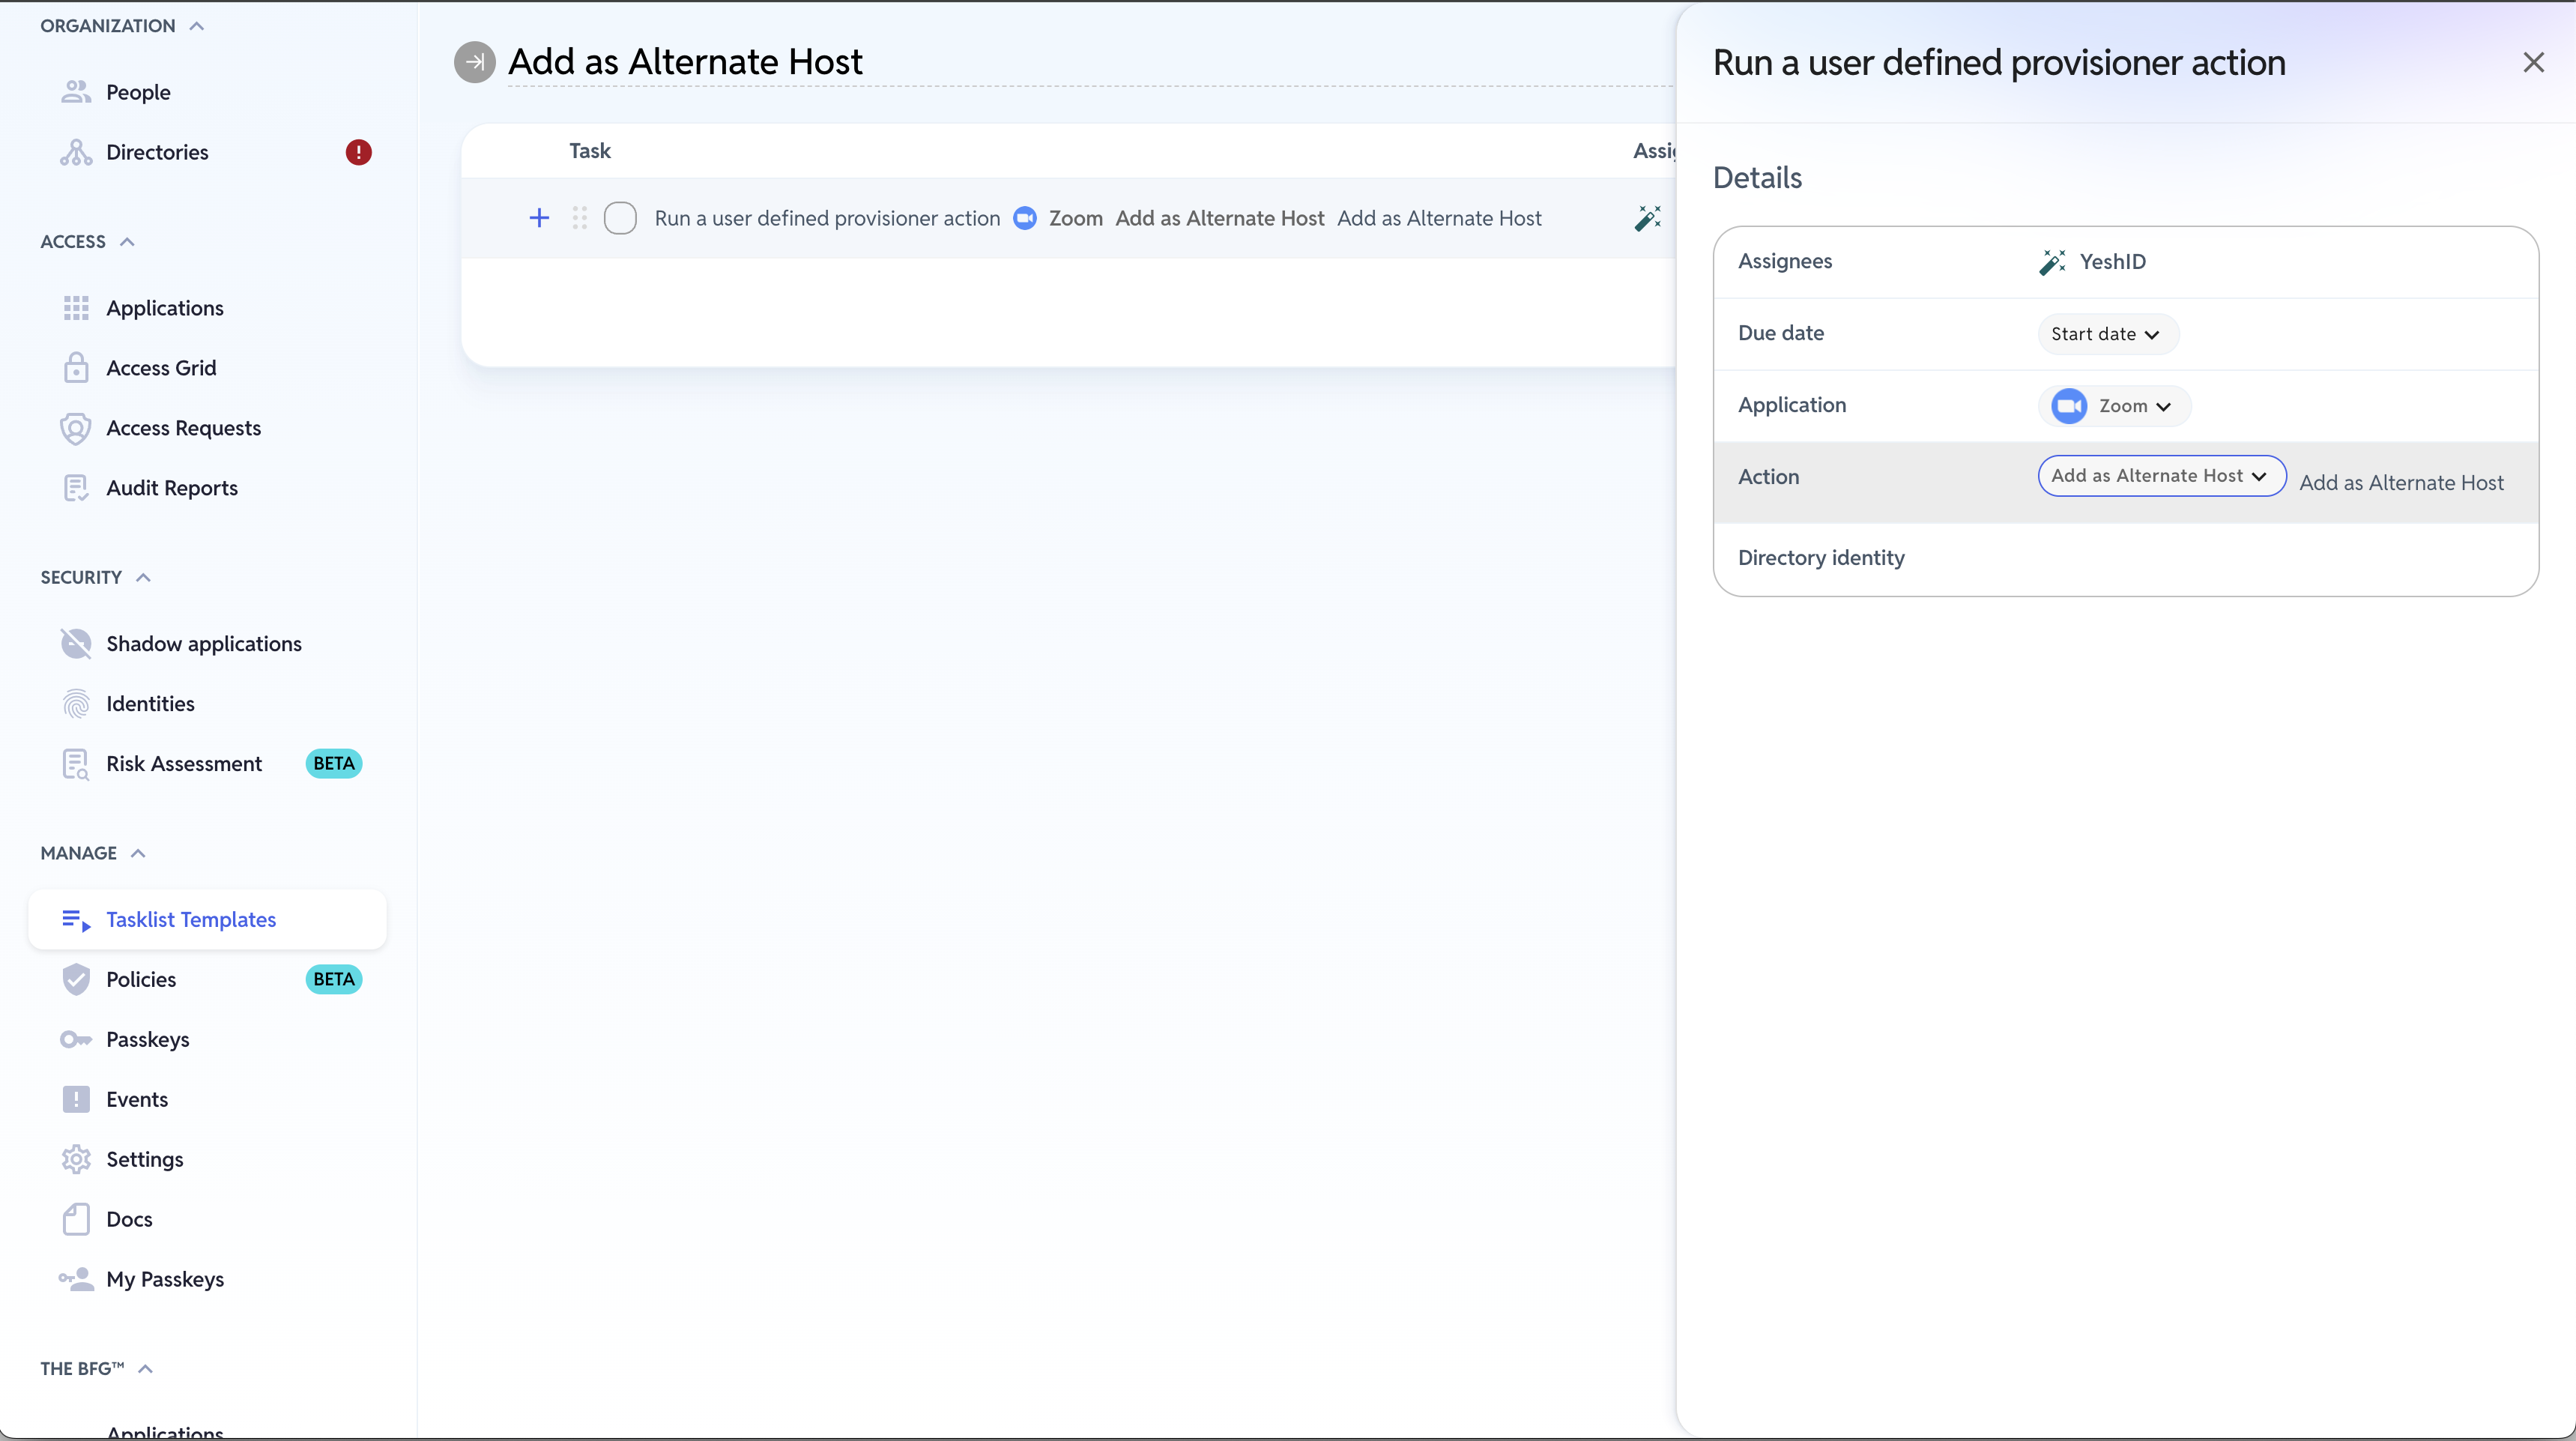Click the red alert badge next to Directories
This screenshot has height=1441, width=2576.
[358, 152]
